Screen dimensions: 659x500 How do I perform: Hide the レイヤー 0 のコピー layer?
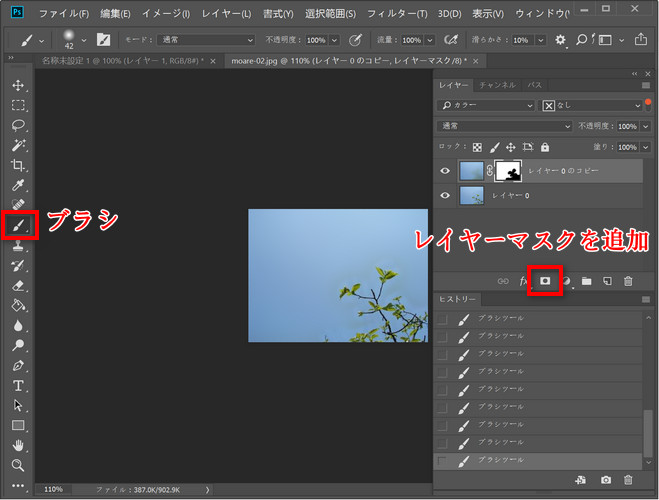pyautogui.click(x=445, y=171)
